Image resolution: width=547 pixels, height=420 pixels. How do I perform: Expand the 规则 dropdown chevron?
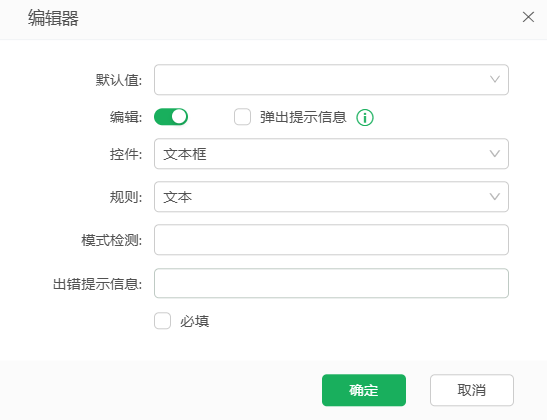495,196
